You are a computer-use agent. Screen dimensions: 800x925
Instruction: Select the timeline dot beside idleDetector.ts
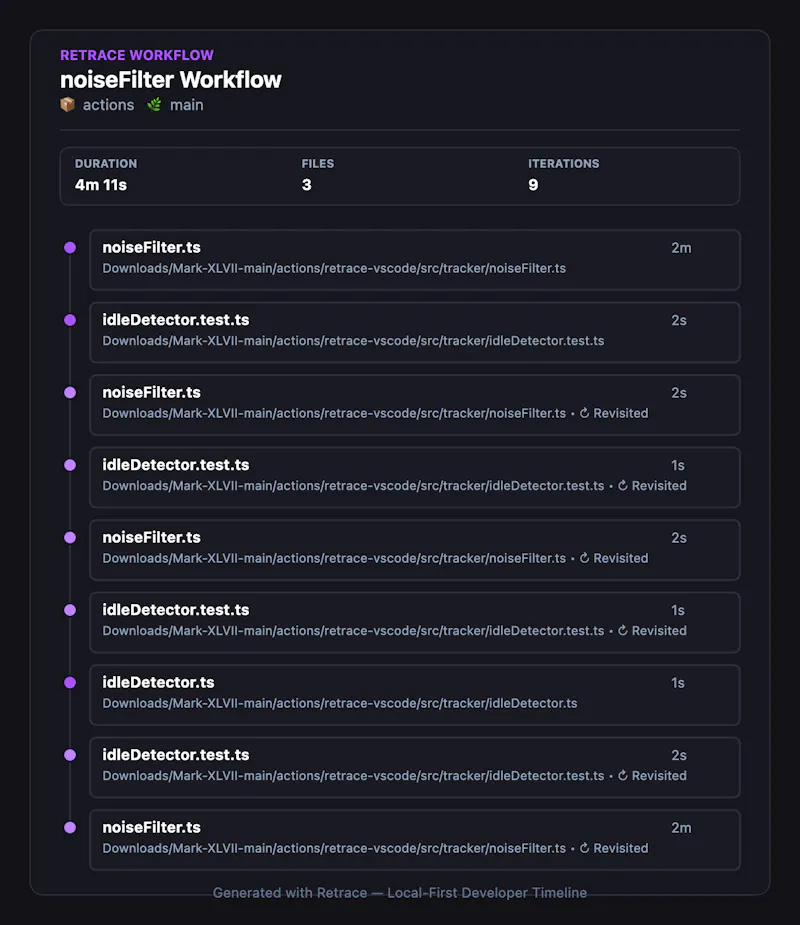point(70,683)
